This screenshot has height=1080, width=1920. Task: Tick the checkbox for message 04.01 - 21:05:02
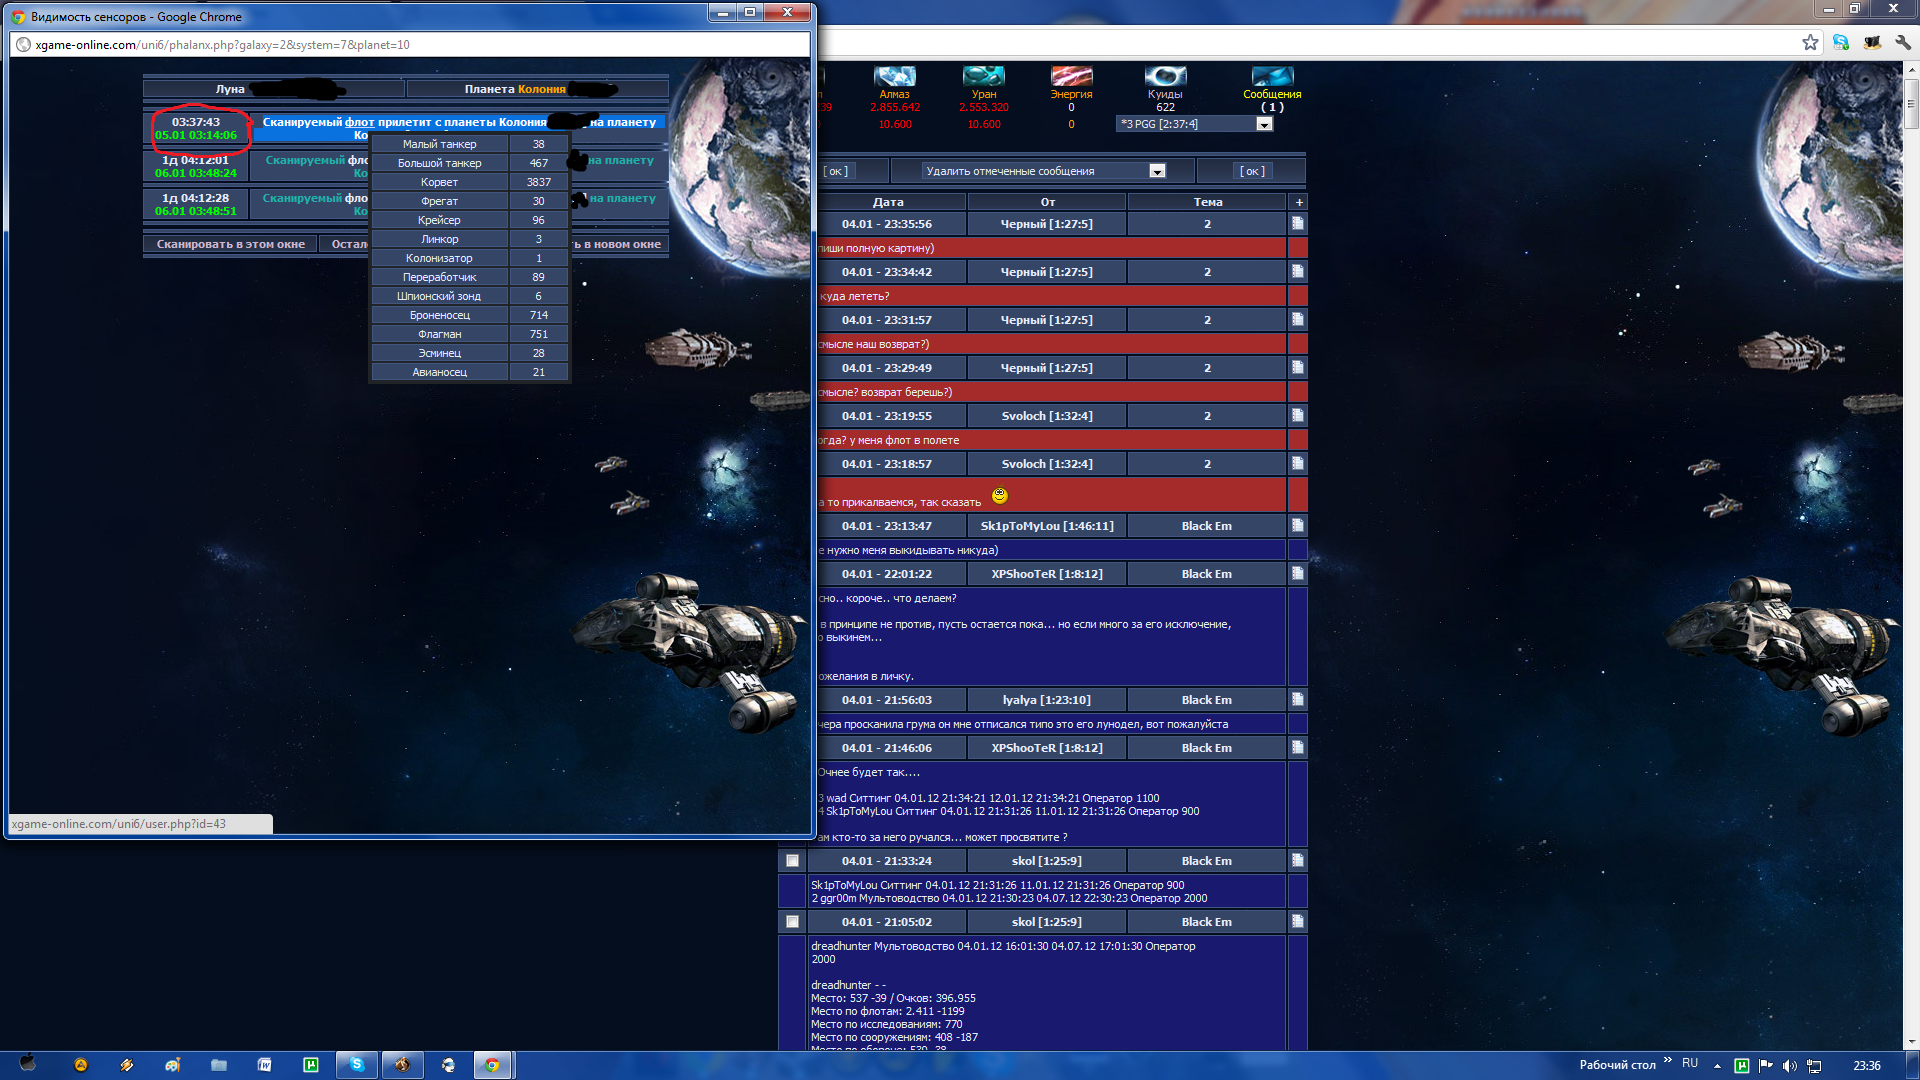pos(792,922)
